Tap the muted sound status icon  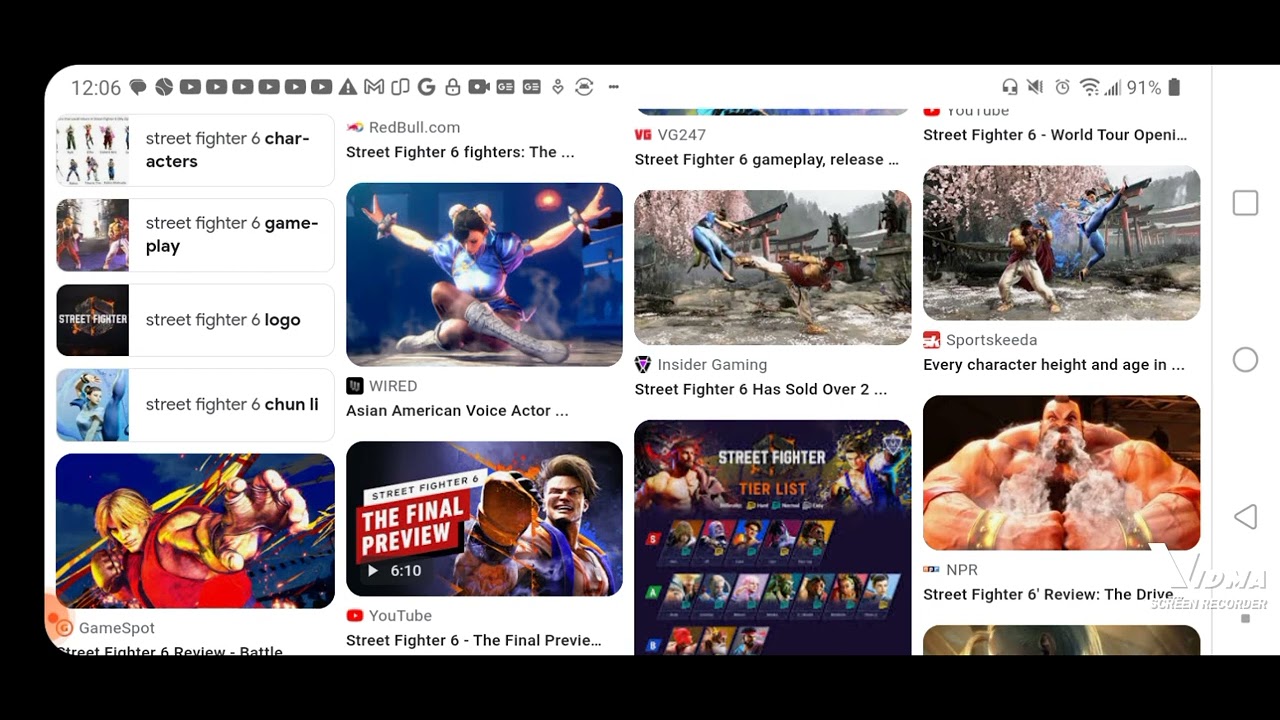pyautogui.click(x=1036, y=87)
